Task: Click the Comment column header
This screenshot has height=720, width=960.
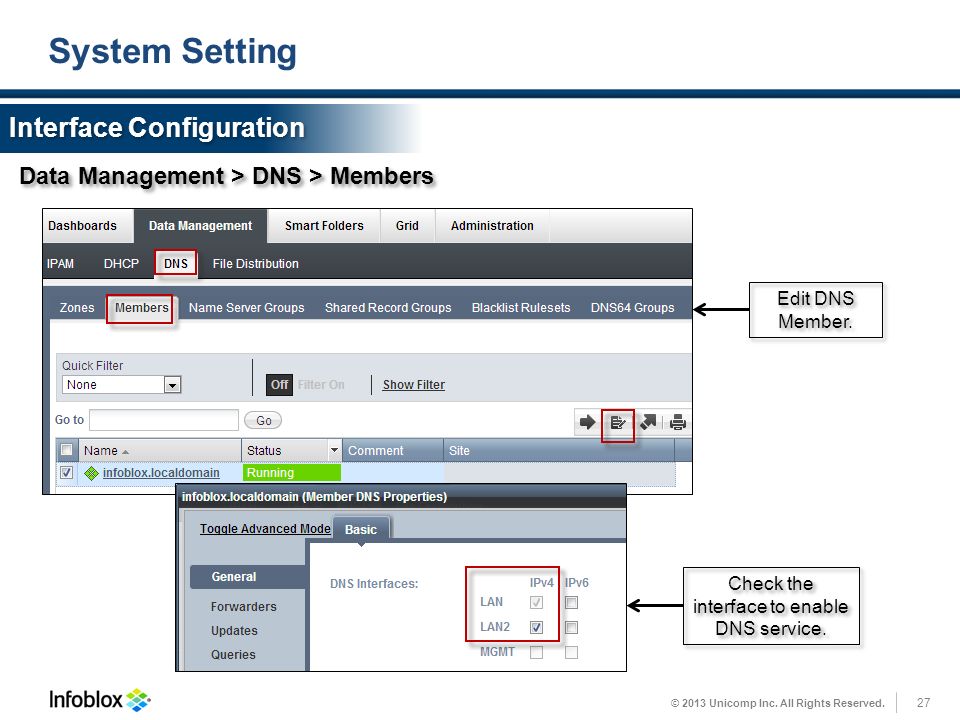Action: (x=392, y=451)
